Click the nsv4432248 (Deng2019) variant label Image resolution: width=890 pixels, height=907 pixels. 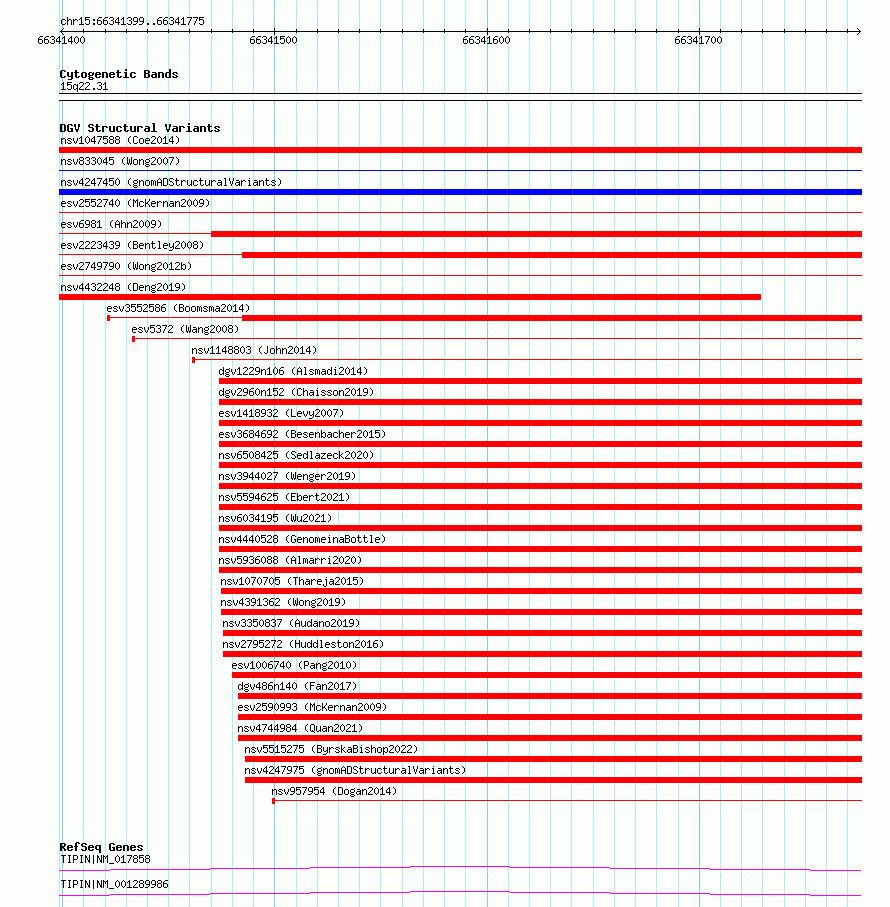pyautogui.click(x=123, y=287)
